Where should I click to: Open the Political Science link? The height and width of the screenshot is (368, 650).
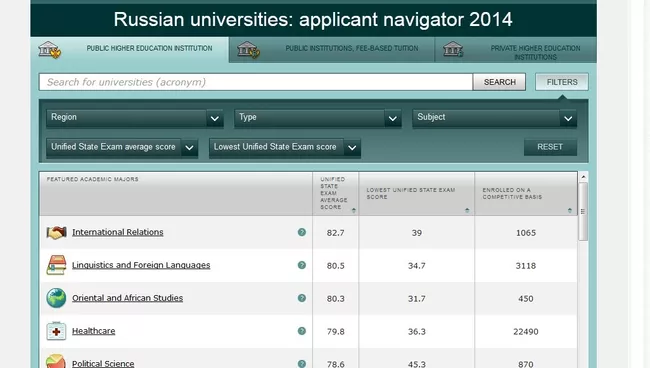(x=103, y=363)
